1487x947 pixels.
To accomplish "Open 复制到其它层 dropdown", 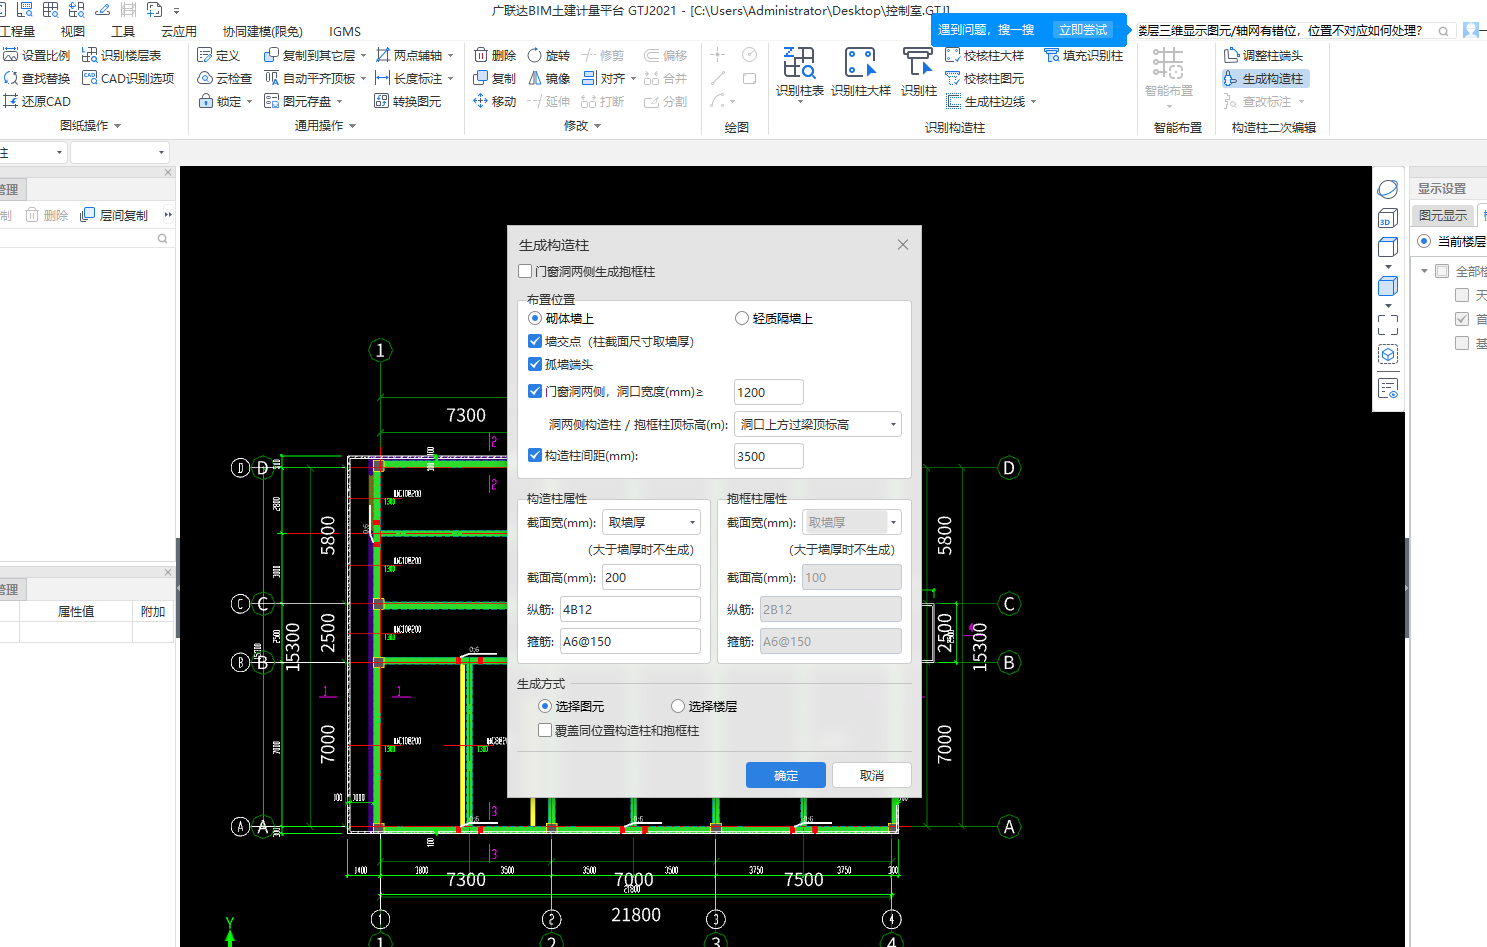I will tap(363, 55).
